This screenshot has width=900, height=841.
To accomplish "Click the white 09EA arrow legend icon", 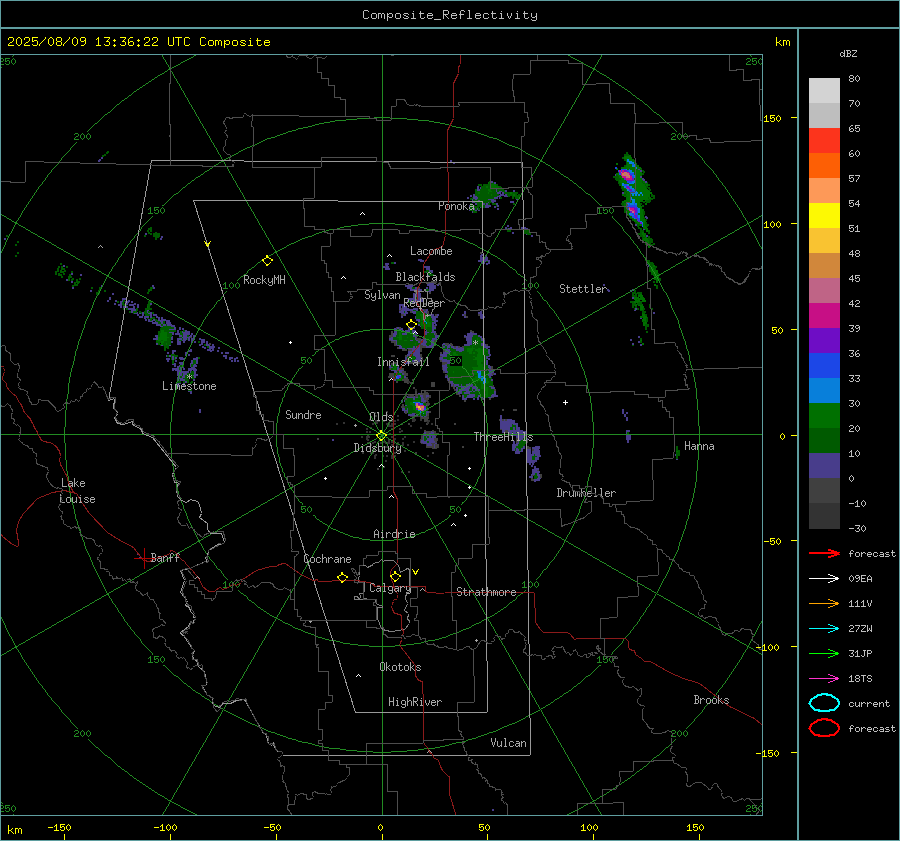I will [x=824, y=579].
